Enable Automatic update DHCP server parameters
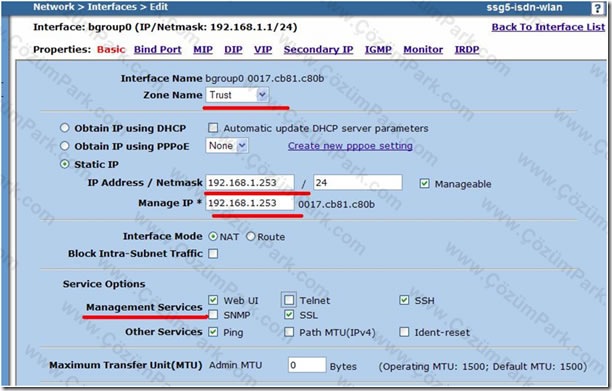Viewport: 612px width, 391px height. [x=213, y=128]
